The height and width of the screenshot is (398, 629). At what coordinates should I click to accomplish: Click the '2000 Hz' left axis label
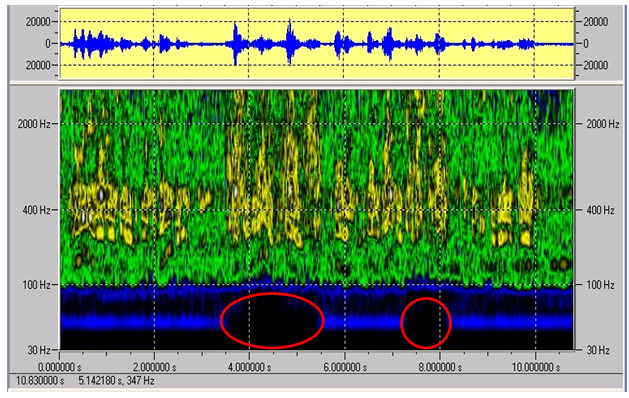click(34, 124)
